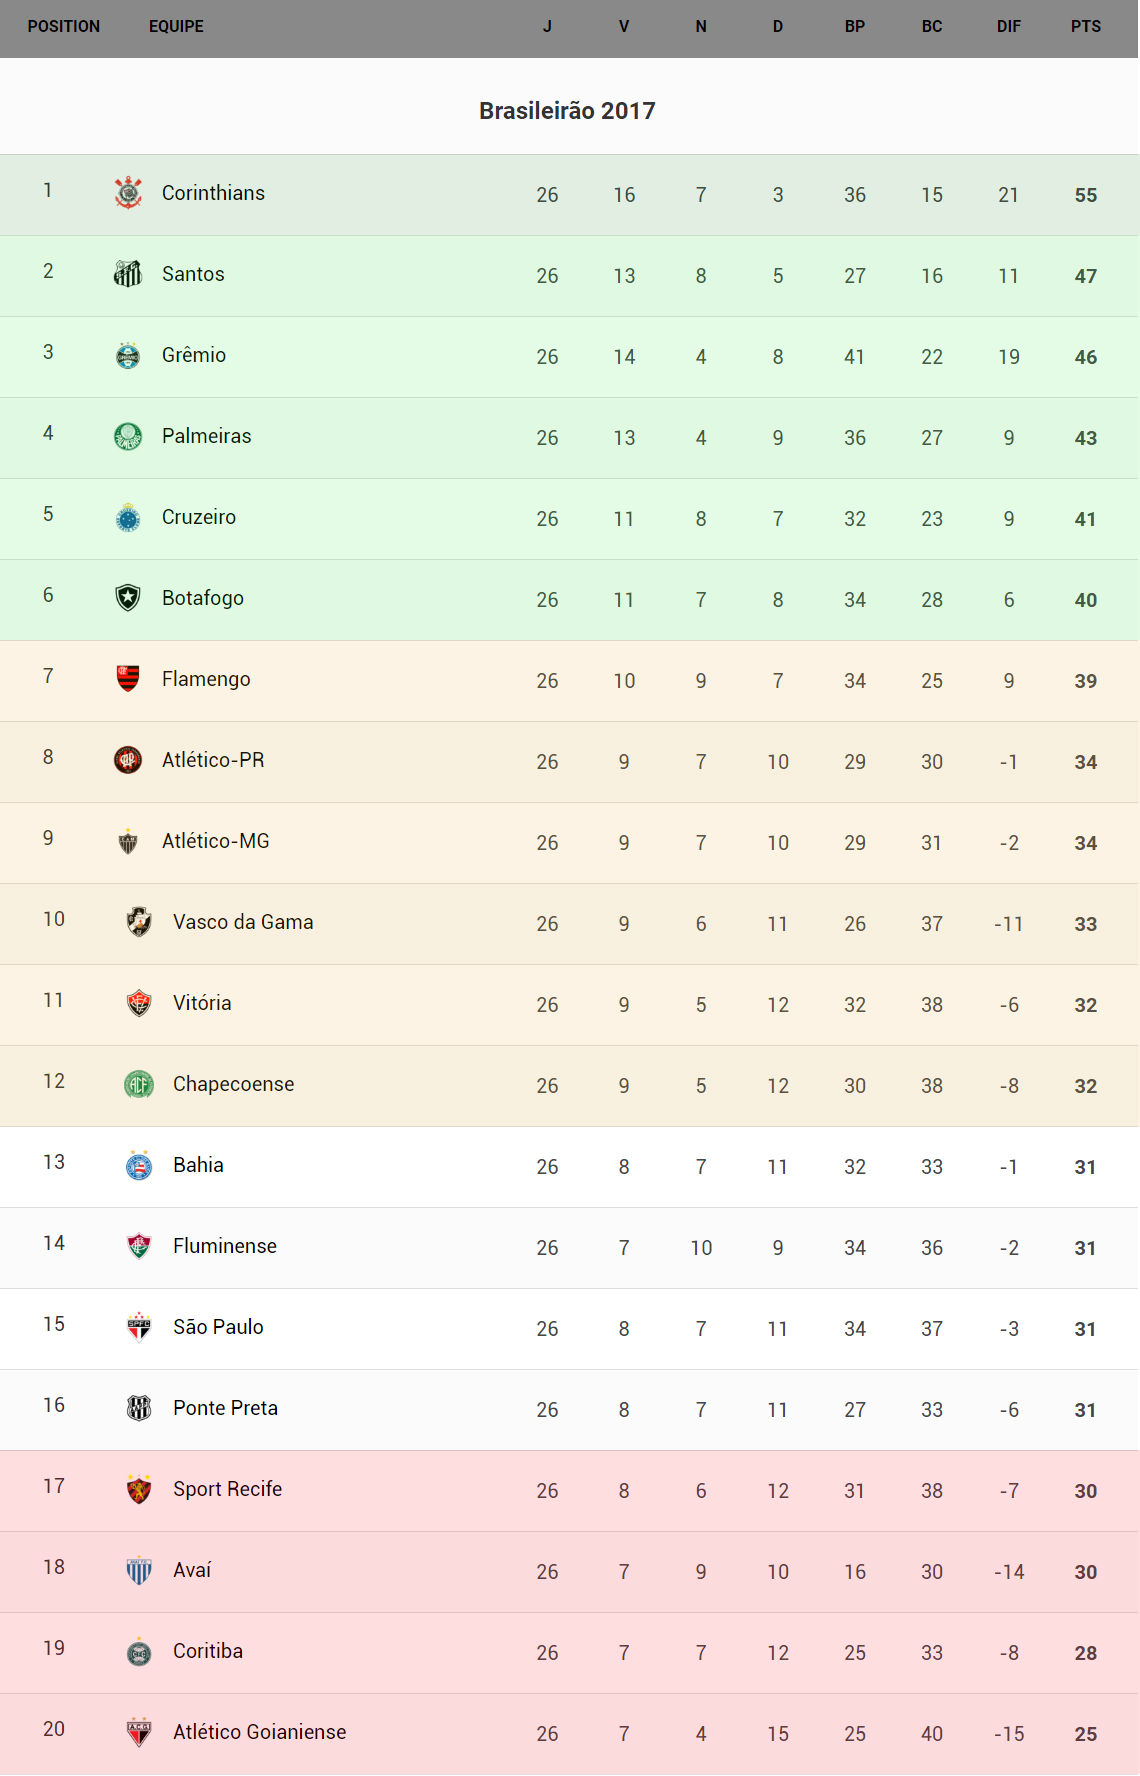1140x1776 pixels.
Task: Sort by the DIF column header
Action: [x=1008, y=27]
